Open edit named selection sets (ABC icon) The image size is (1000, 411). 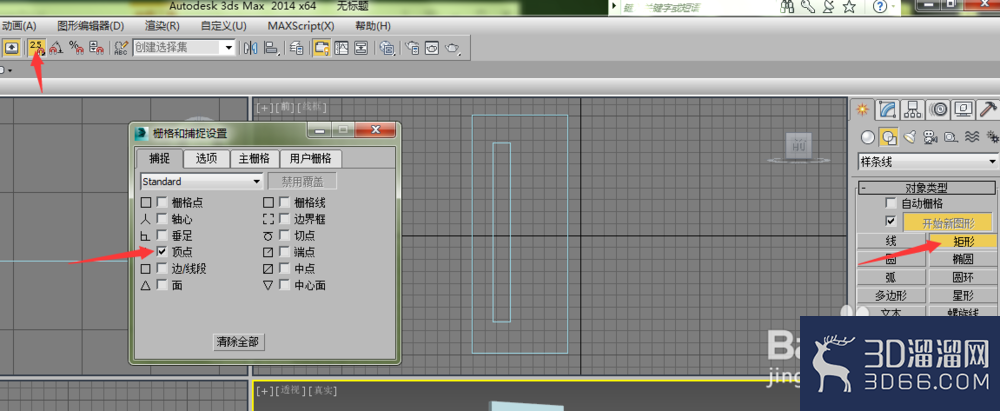point(121,48)
